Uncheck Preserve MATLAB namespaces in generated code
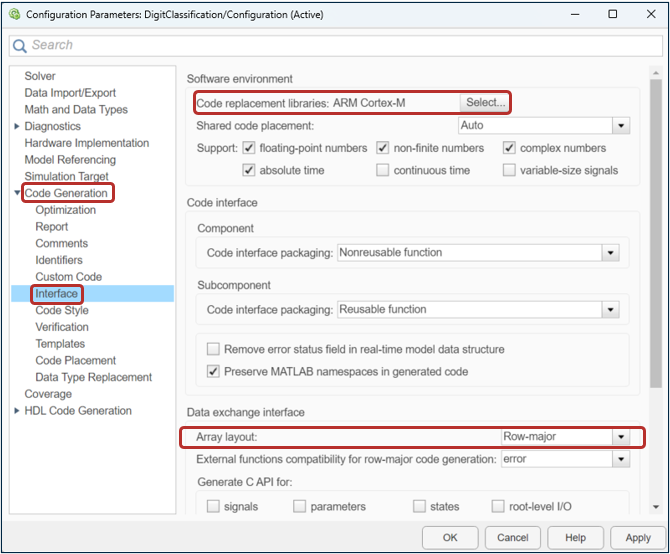This screenshot has height=554, width=670. [x=213, y=371]
